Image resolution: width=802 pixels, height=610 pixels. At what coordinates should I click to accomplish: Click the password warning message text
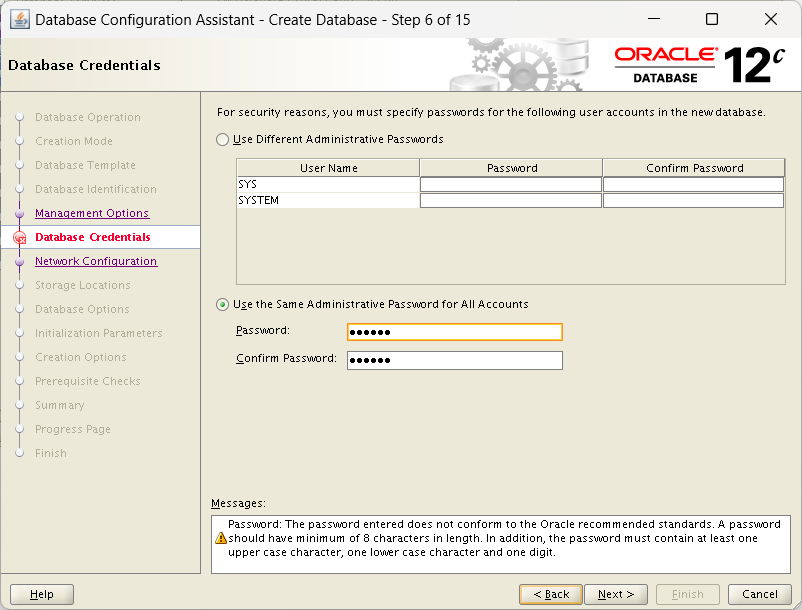[504, 538]
